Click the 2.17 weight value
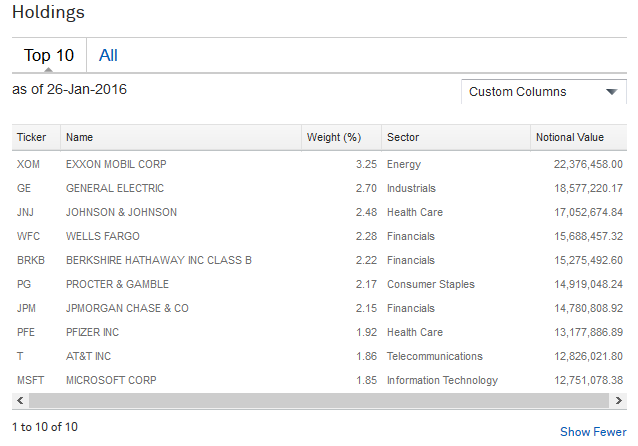The width and height of the screenshot is (638, 446). point(366,284)
